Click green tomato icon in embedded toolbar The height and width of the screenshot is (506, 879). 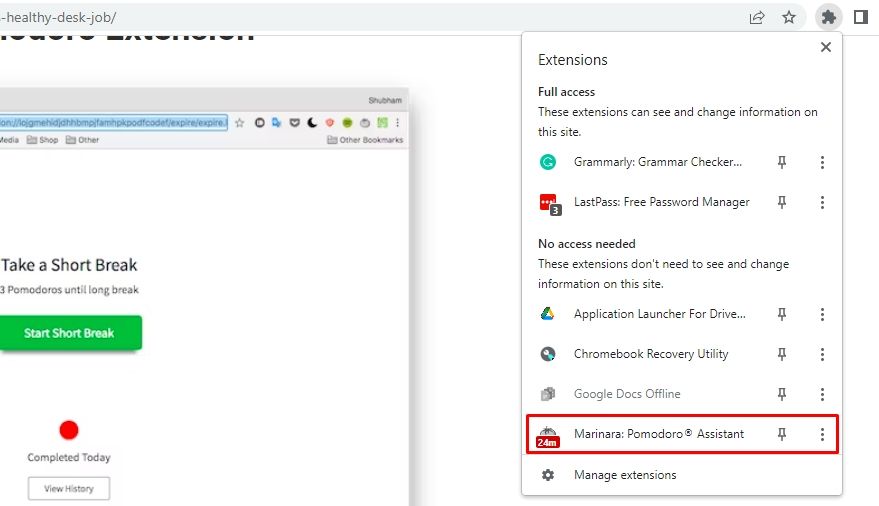click(348, 123)
